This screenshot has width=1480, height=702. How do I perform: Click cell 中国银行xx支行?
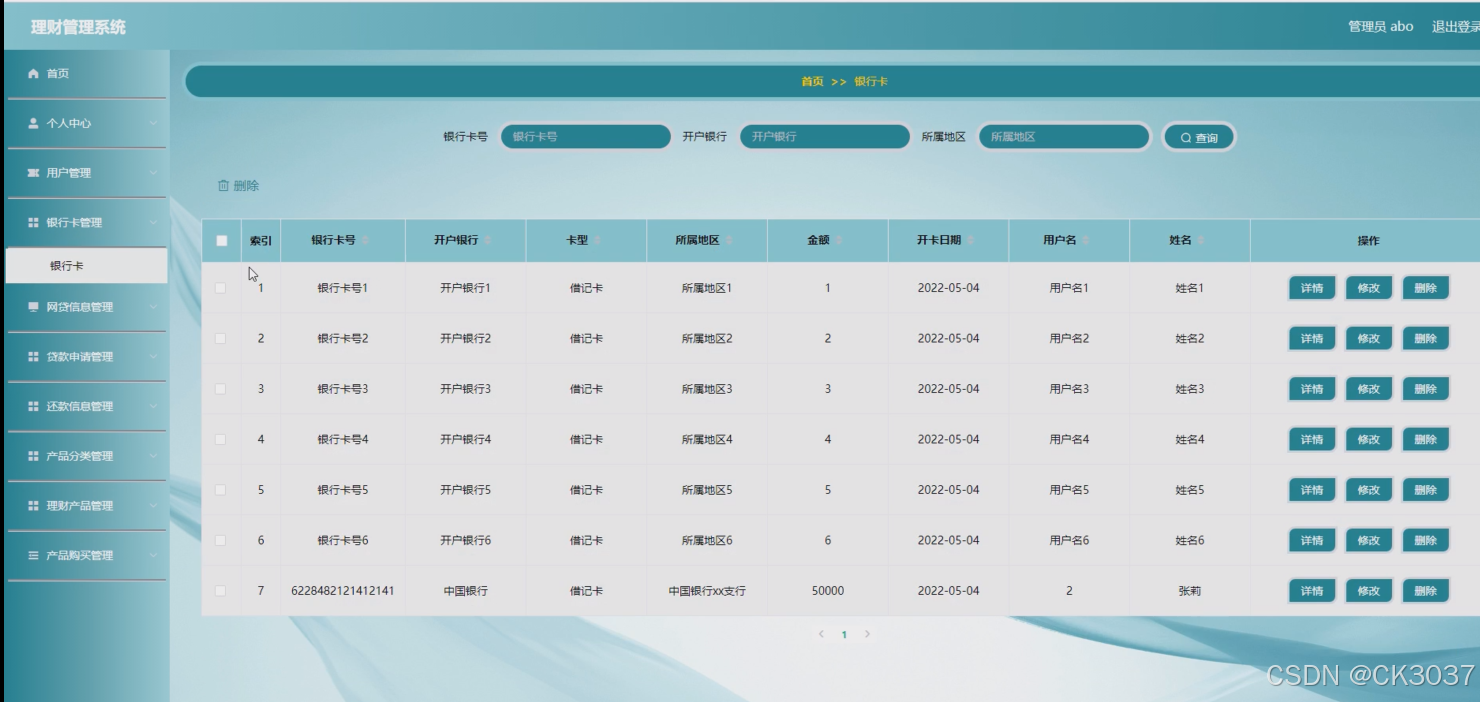pyautogui.click(x=707, y=591)
